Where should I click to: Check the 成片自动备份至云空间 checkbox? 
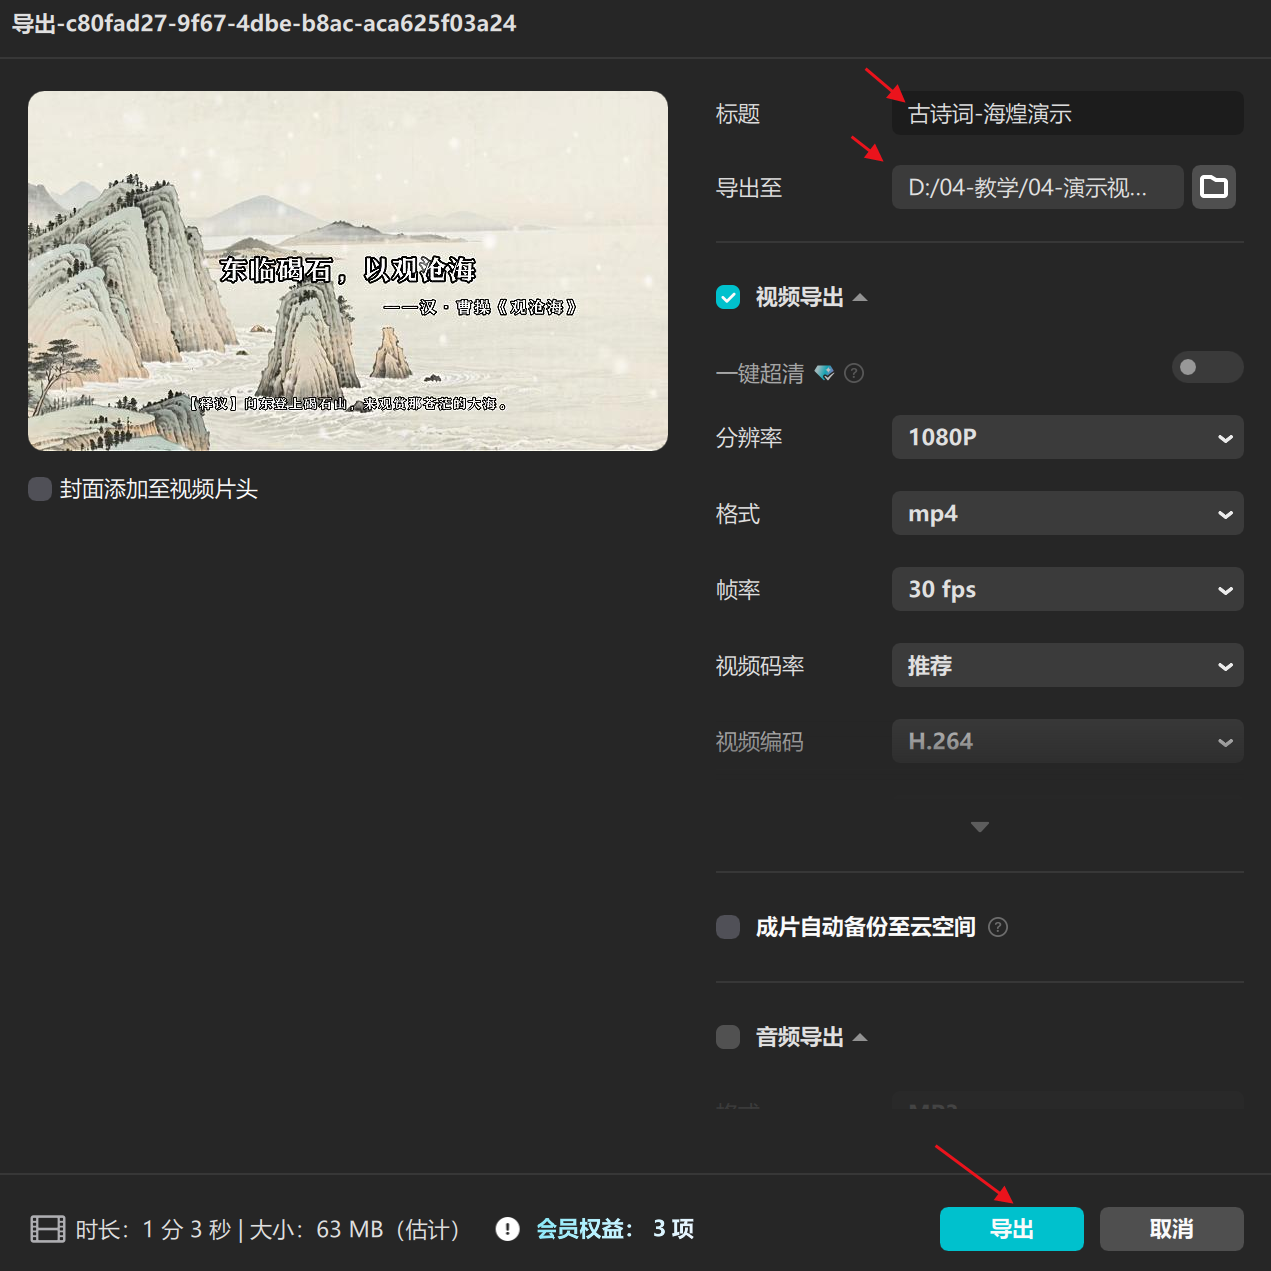(728, 927)
